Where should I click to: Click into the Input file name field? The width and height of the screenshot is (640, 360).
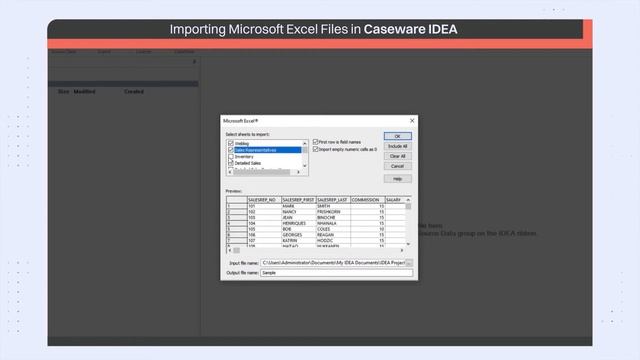click(333, 263)
